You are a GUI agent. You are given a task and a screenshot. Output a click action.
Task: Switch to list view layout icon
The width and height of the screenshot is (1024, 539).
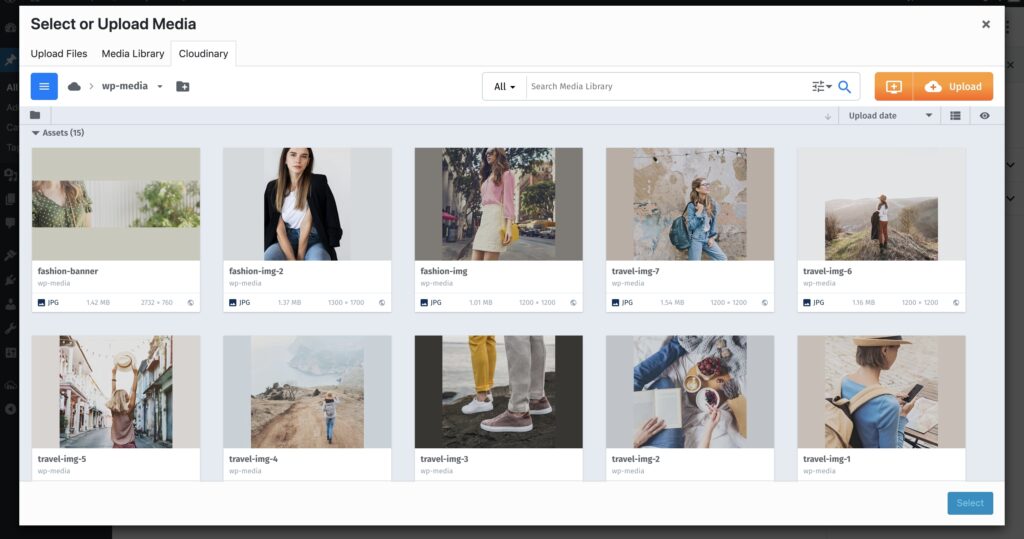(x=955, y=116)
